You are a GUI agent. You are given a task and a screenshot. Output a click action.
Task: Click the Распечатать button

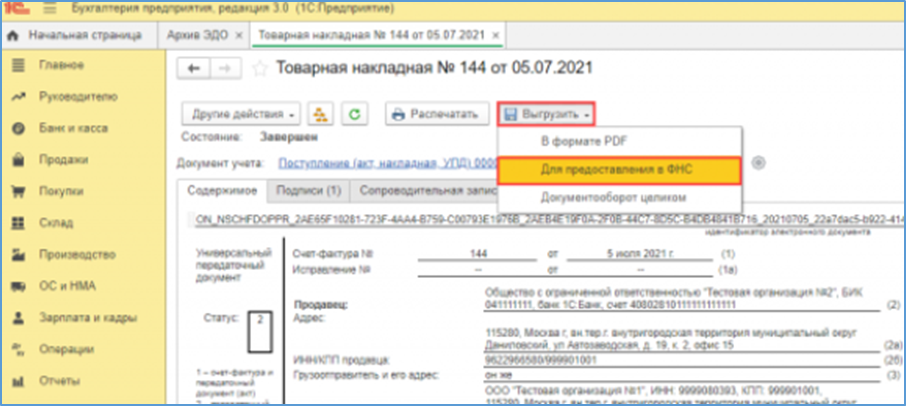coord(437,114)
